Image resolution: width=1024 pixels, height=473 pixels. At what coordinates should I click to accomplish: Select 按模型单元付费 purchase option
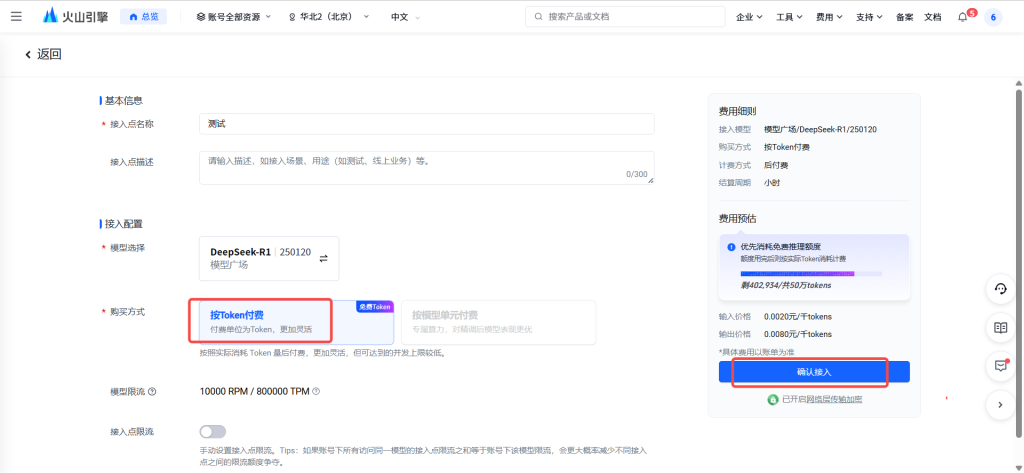pos(498,322)
